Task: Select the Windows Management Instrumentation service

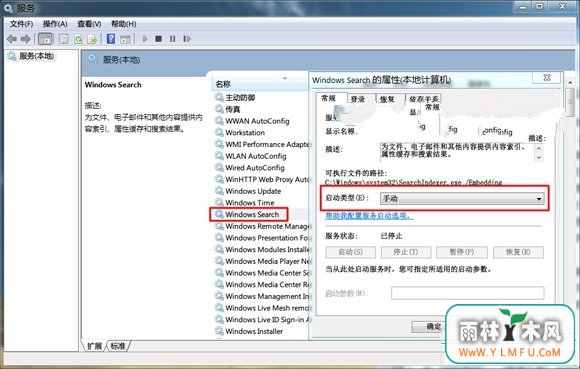Action: point(267,296)
